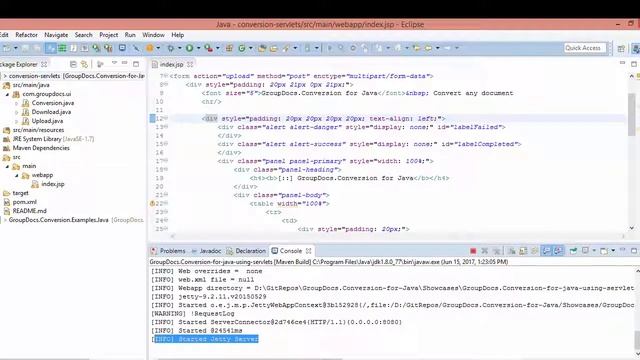
Task: Click the Open Task yellow folder icon
Action: [x=273, y=48]
